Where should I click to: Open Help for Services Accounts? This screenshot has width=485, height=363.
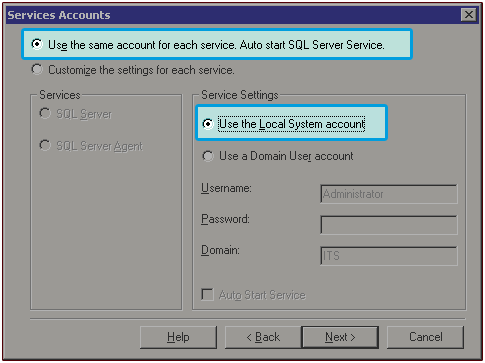click(178, 337)
